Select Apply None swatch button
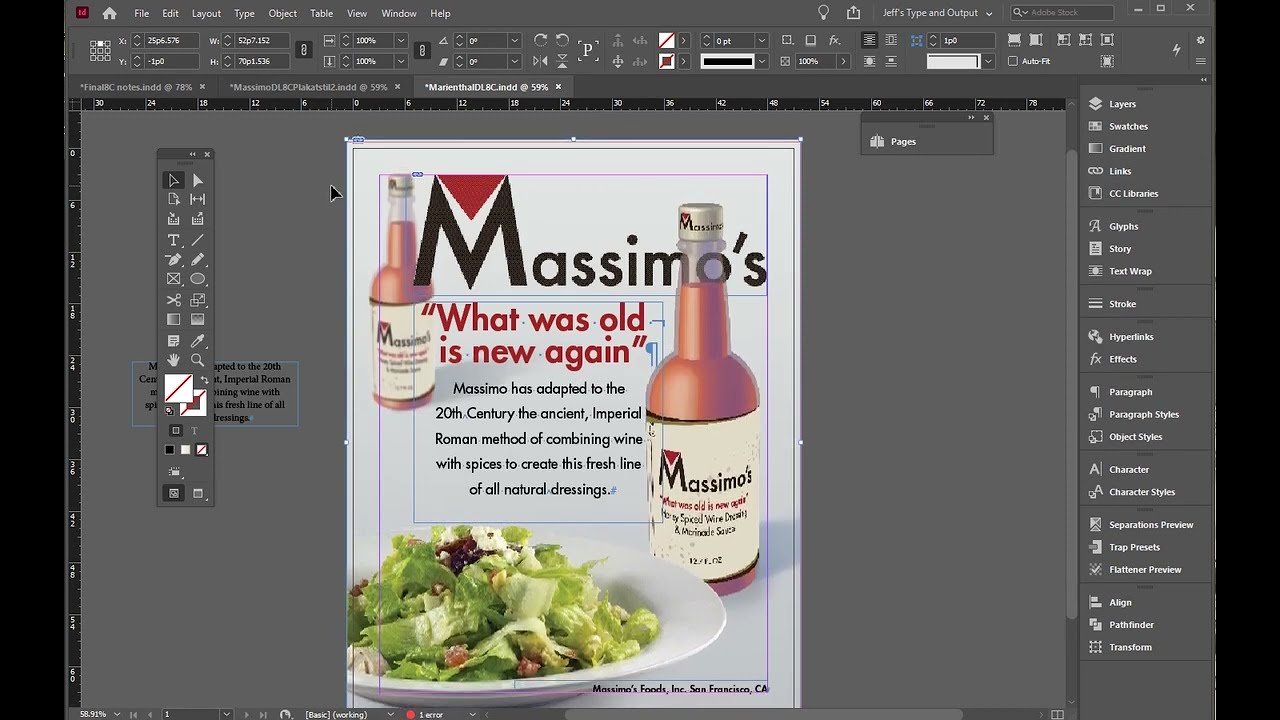Viewport: 1280px width, 720px height. click(202, 450)
